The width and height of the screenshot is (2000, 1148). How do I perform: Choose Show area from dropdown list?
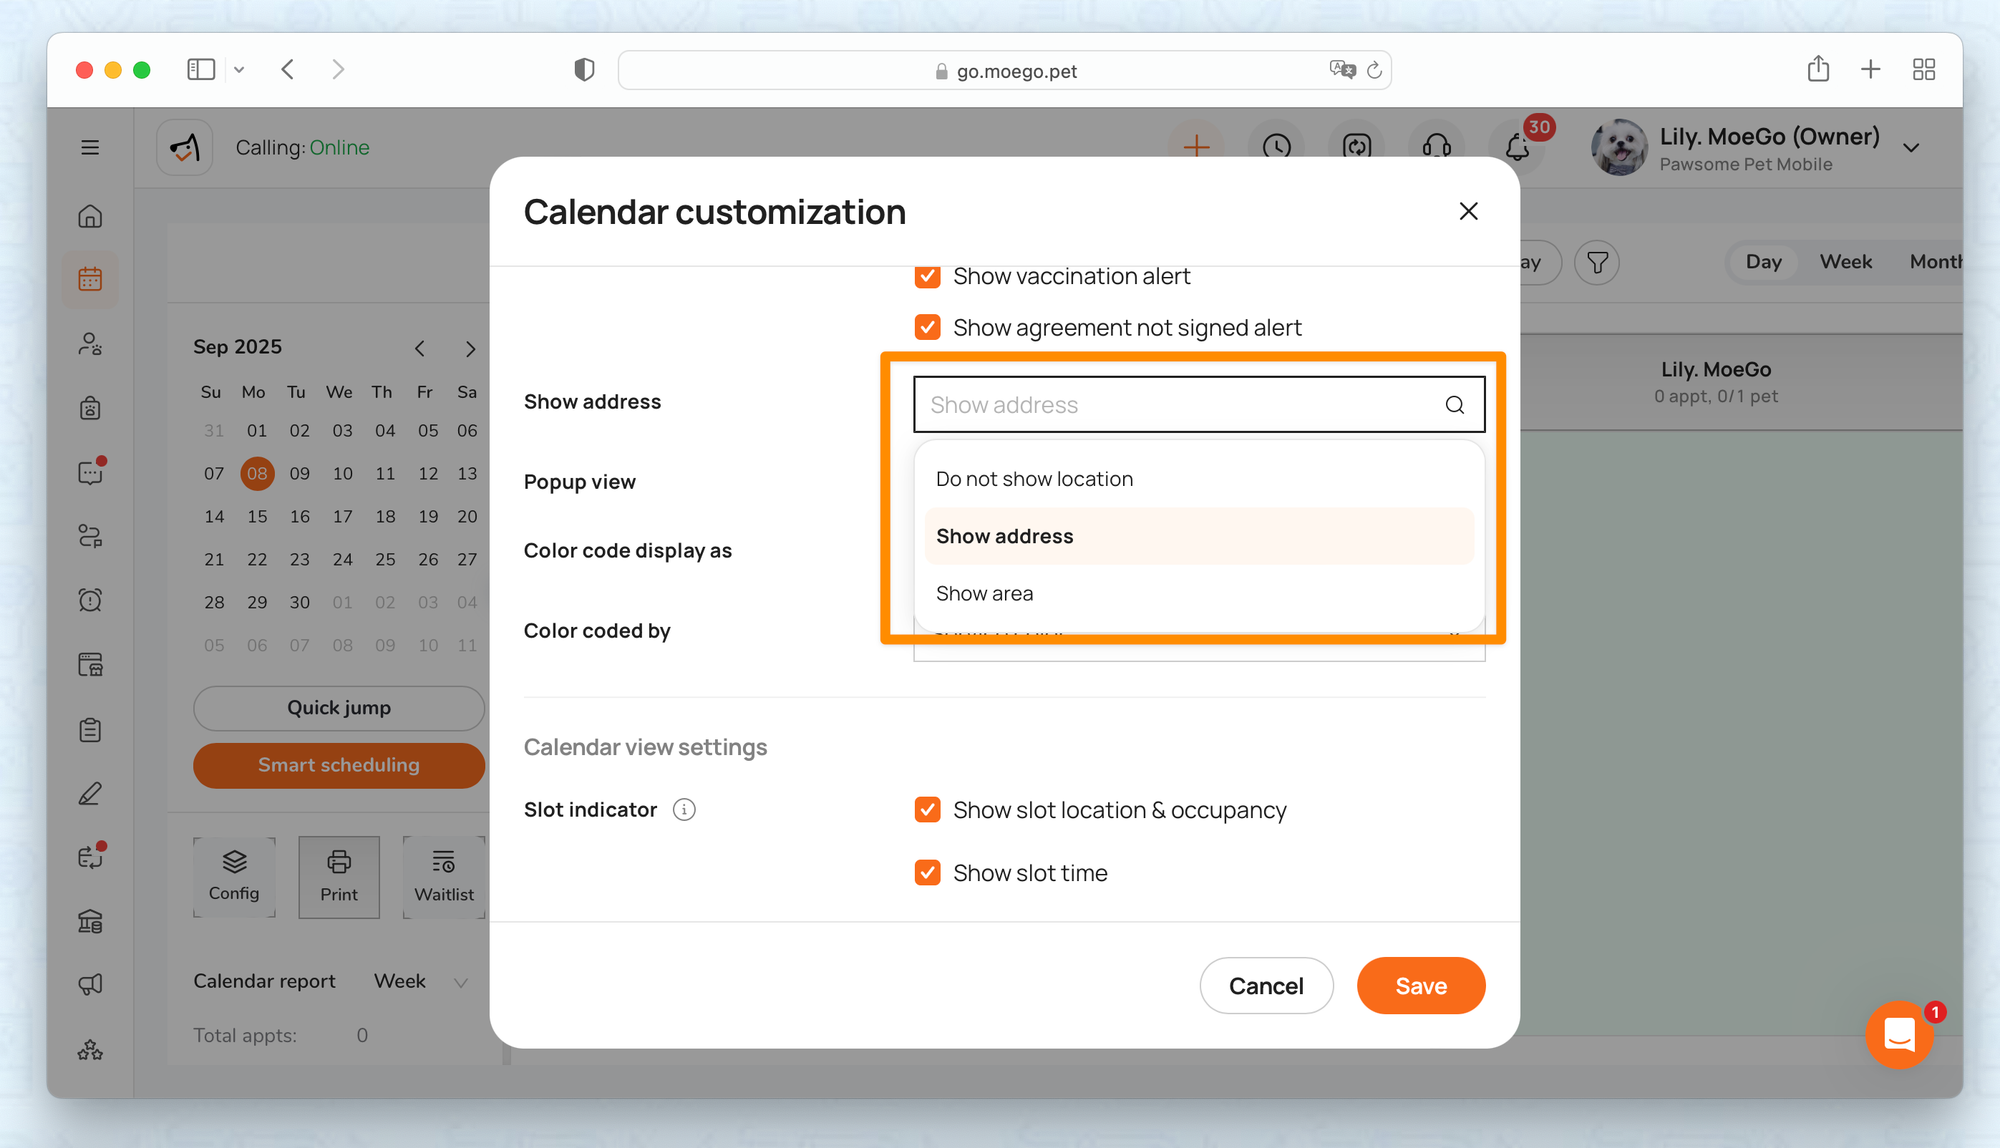(x=984, y=593)
